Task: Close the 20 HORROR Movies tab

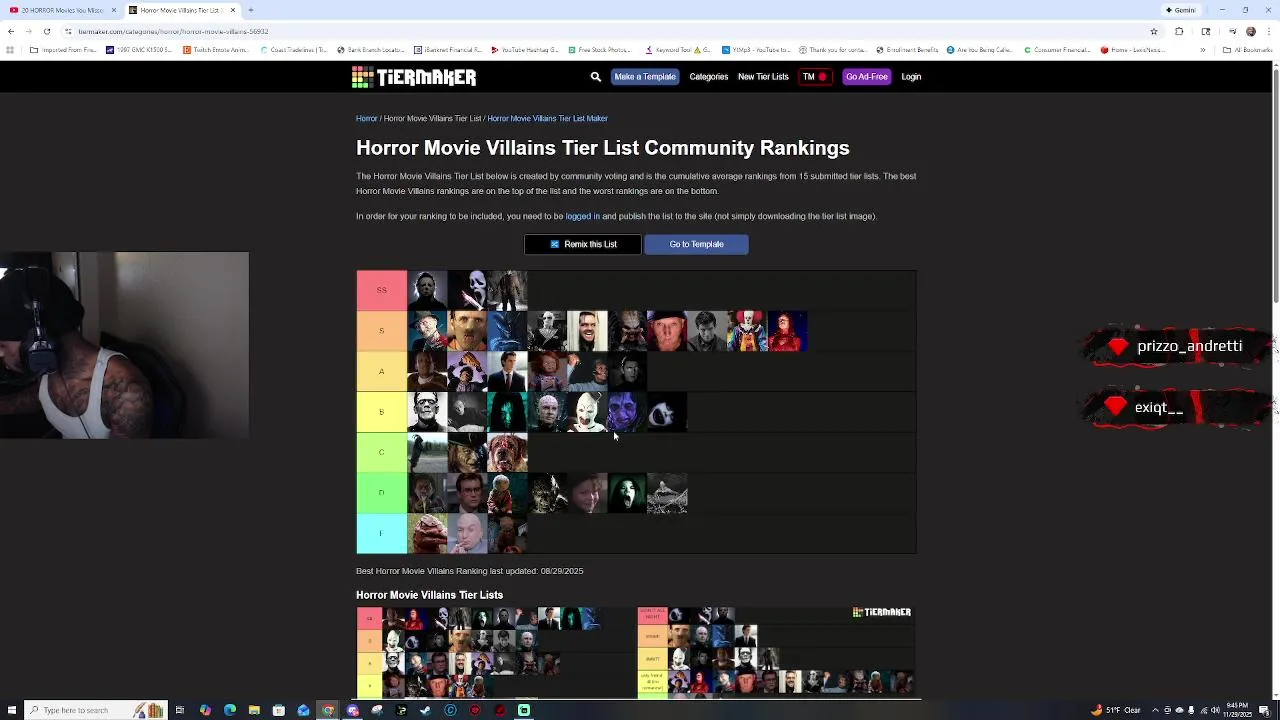Action: coord(114,10)
